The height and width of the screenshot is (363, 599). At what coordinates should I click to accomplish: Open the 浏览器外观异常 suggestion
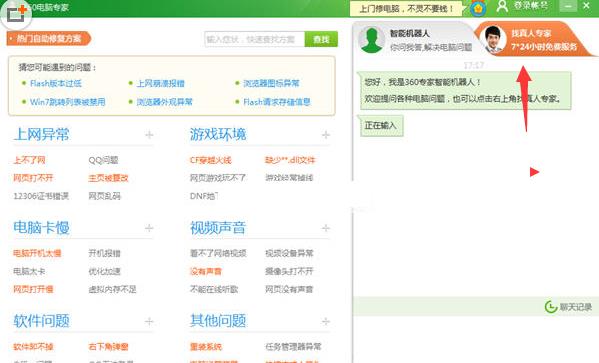tap(165, 102)
